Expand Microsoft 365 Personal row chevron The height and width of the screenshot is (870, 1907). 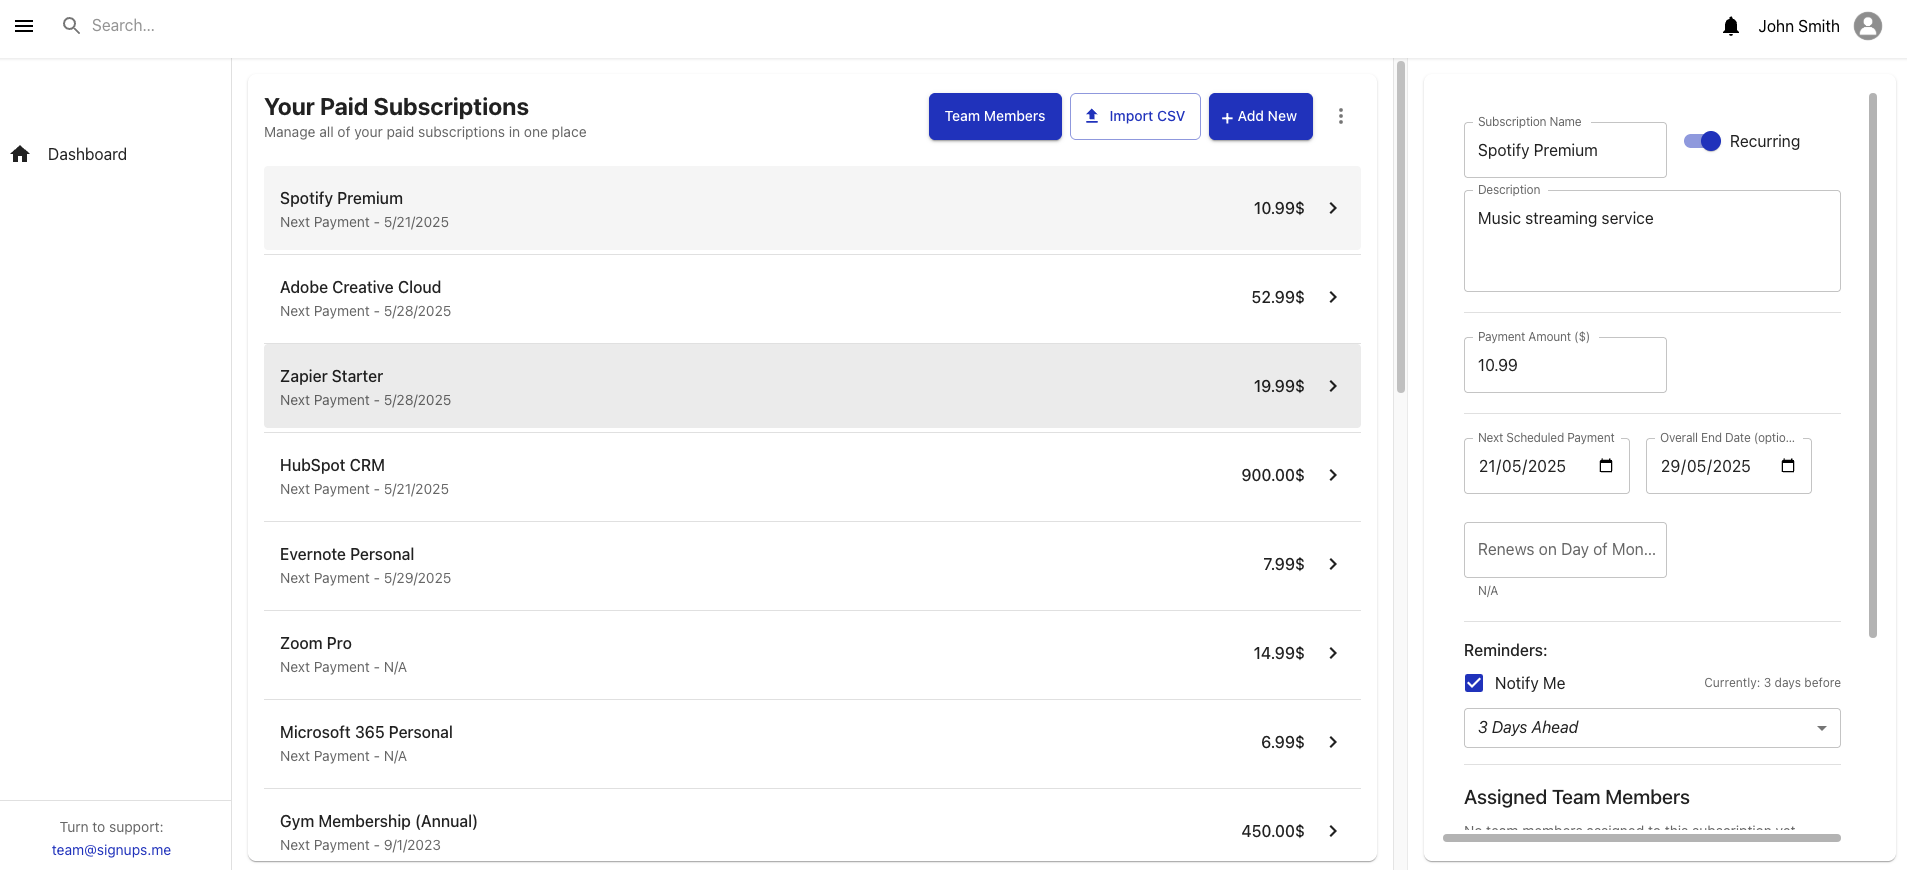1333,742
